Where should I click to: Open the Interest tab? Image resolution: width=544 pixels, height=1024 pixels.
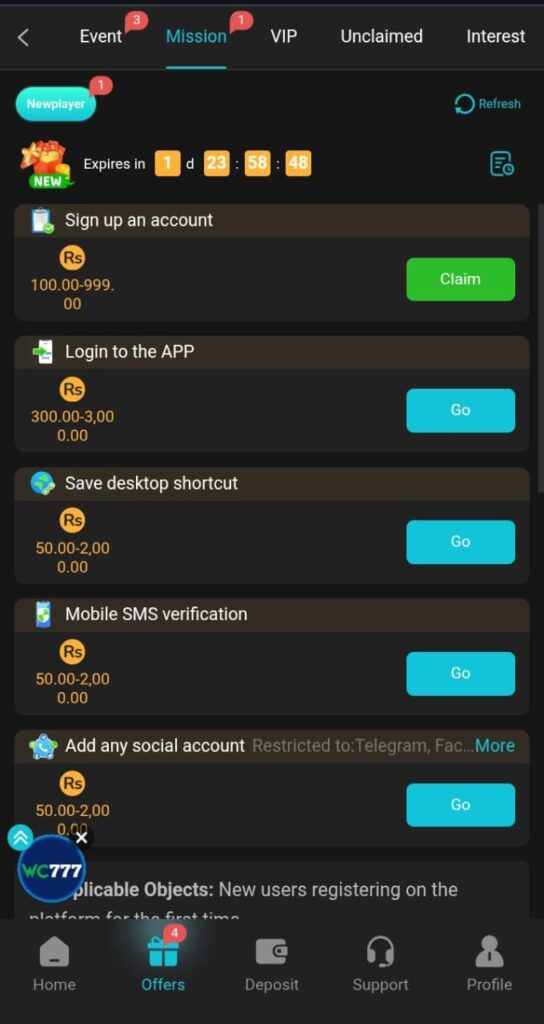click(x=495, y=37)
